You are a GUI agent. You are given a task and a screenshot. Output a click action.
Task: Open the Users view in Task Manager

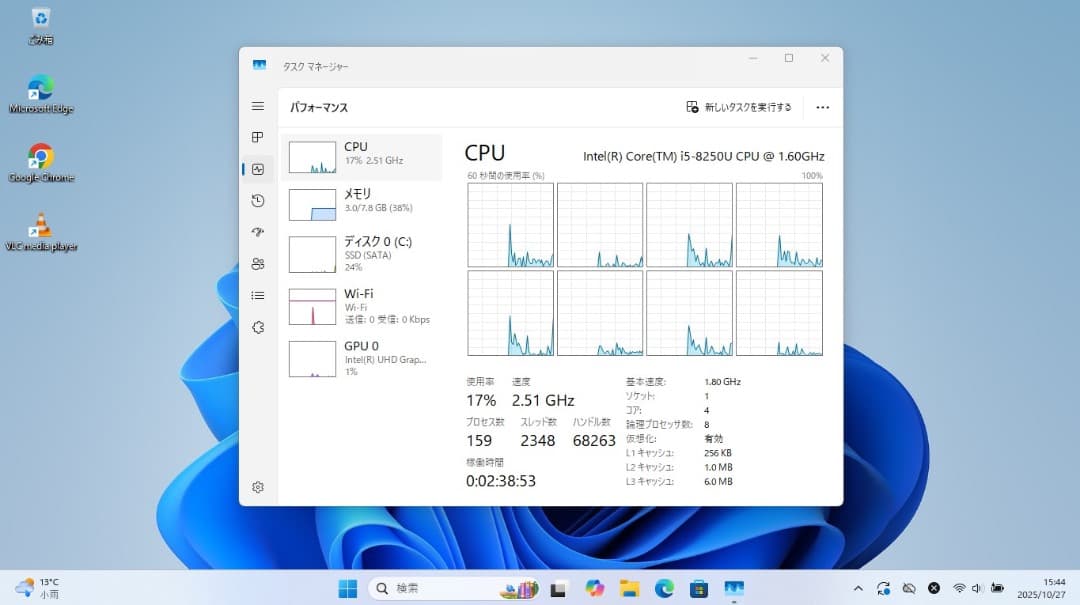[258, 263]
